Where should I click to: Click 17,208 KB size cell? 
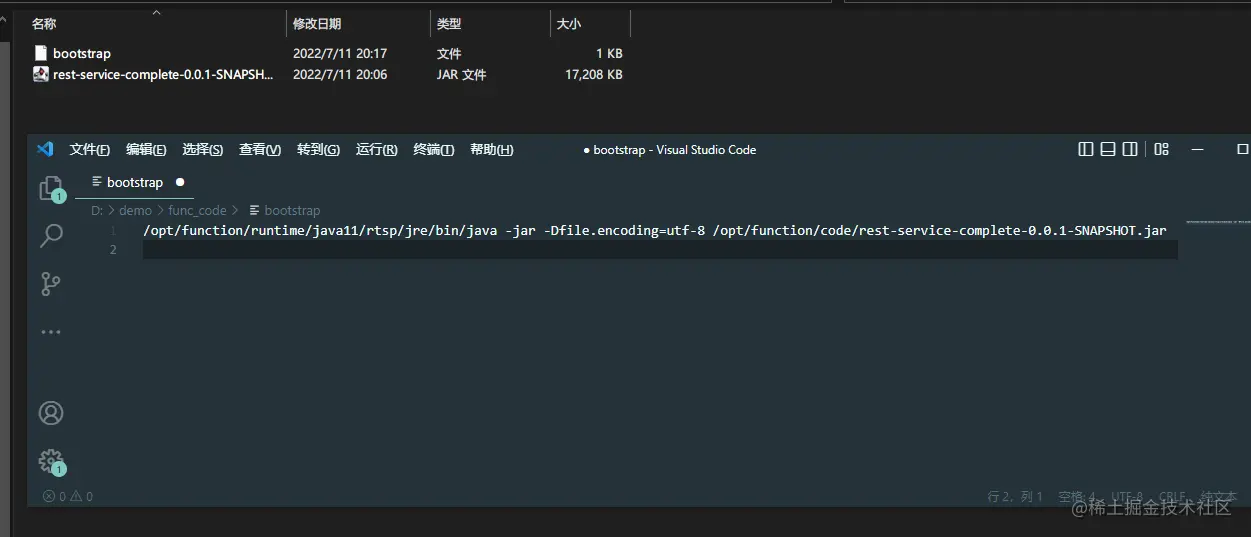point(594,74)
